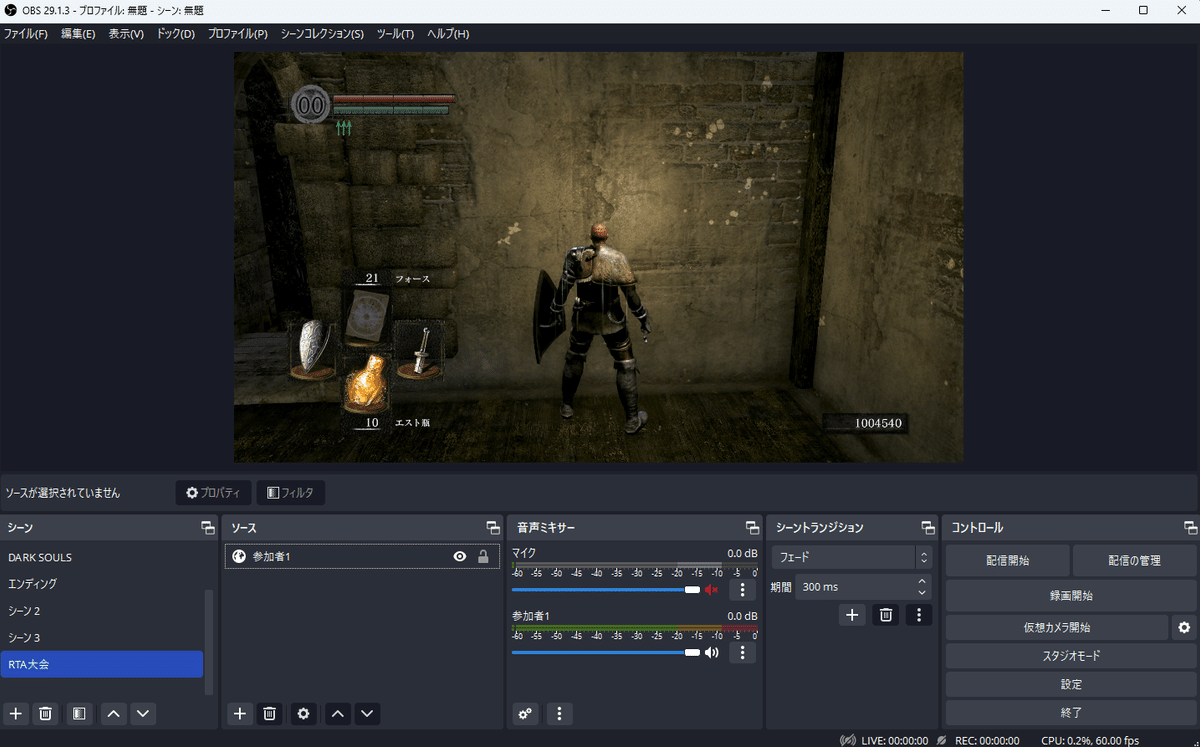
Task: Pop out the コントロール dock panel
Action: (x=1190, y=527)
